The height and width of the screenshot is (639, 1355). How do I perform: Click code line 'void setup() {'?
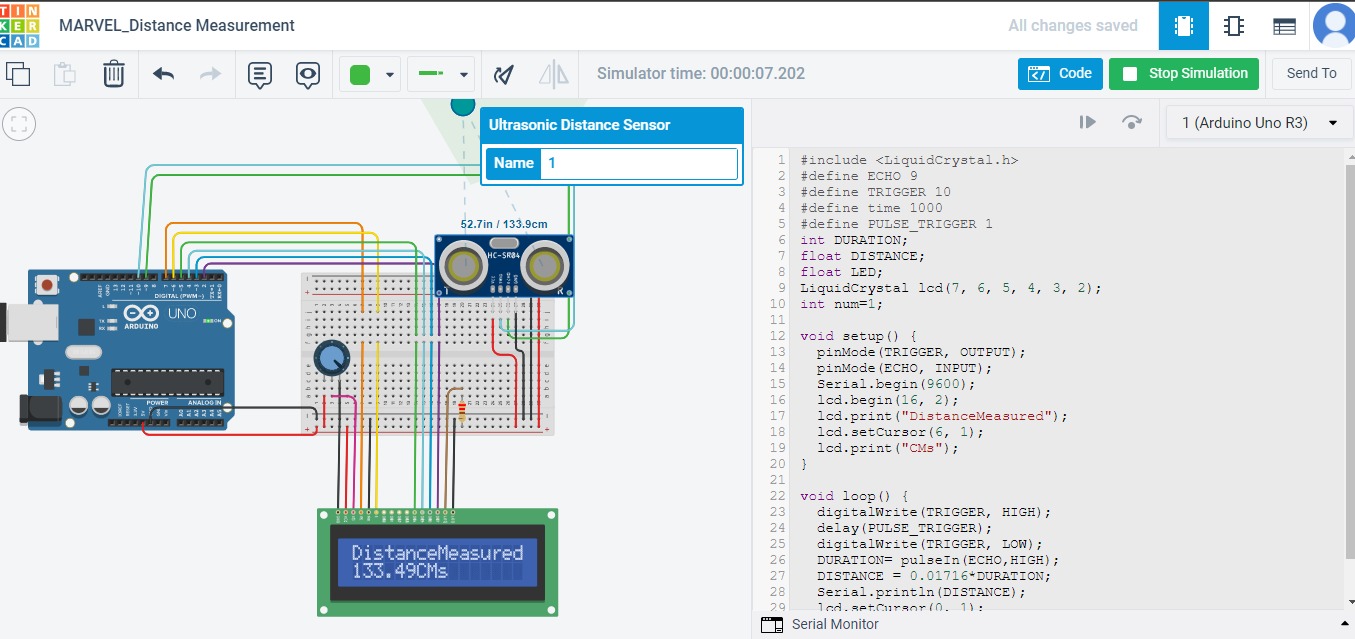tap(858, 336)
